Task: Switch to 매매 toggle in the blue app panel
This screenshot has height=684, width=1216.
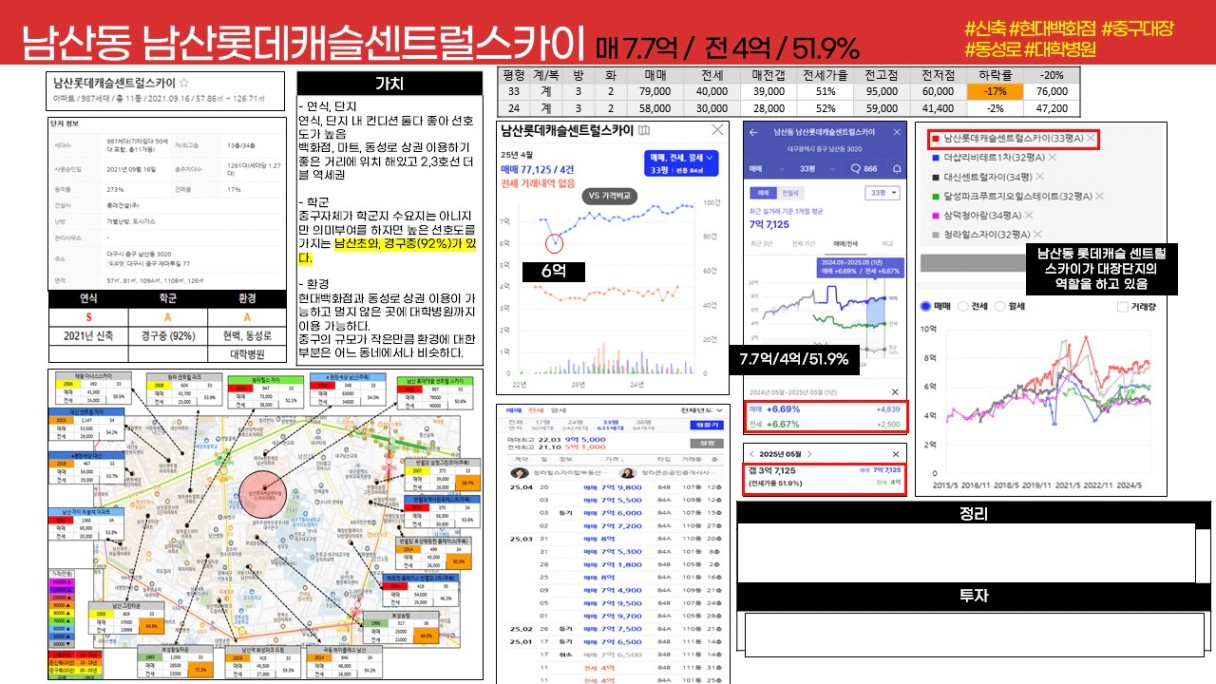Action: [x=764, y=193]
